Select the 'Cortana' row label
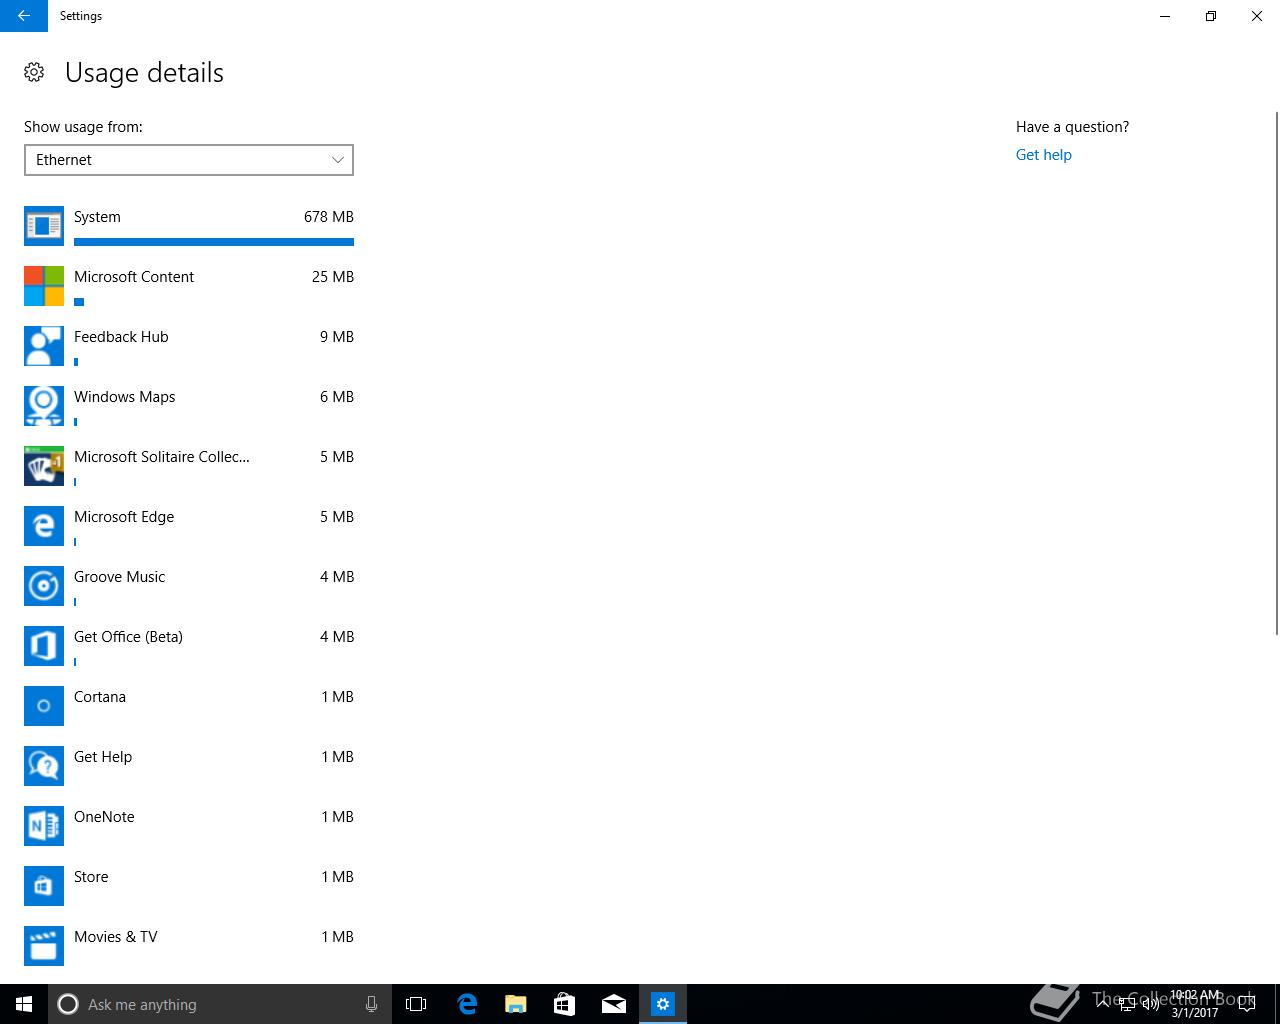This screenshot has width=1280, height=1024. coord(100,697)
